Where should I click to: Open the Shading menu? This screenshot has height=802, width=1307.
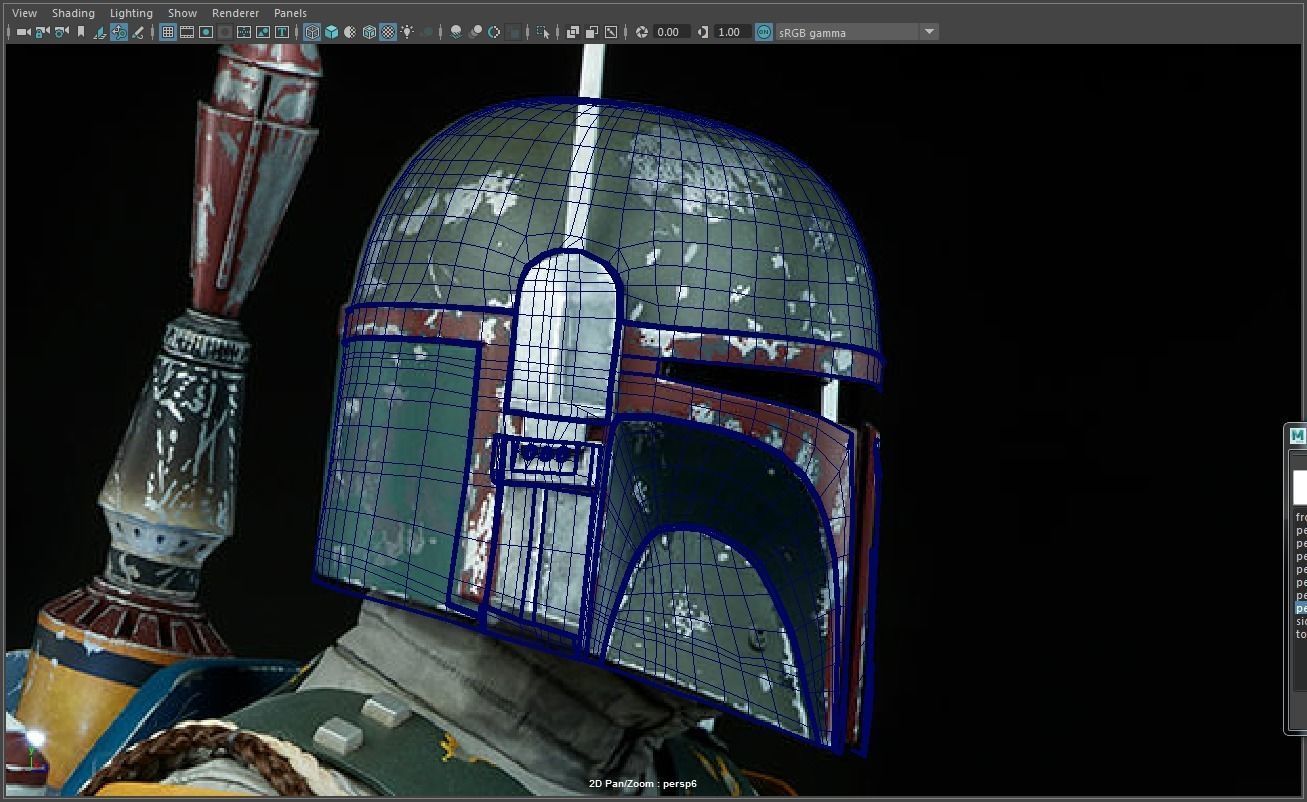pos(73,13)
